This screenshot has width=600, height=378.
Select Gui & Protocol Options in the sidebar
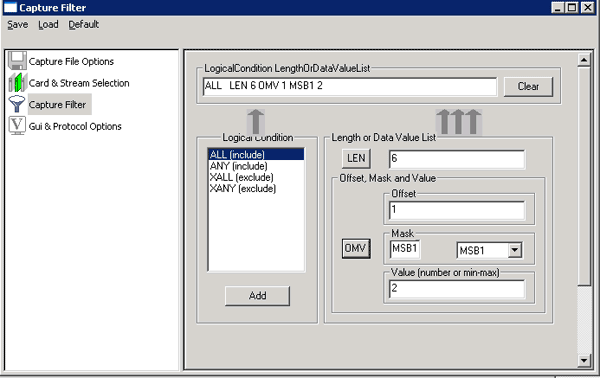(x=75, y=126)
